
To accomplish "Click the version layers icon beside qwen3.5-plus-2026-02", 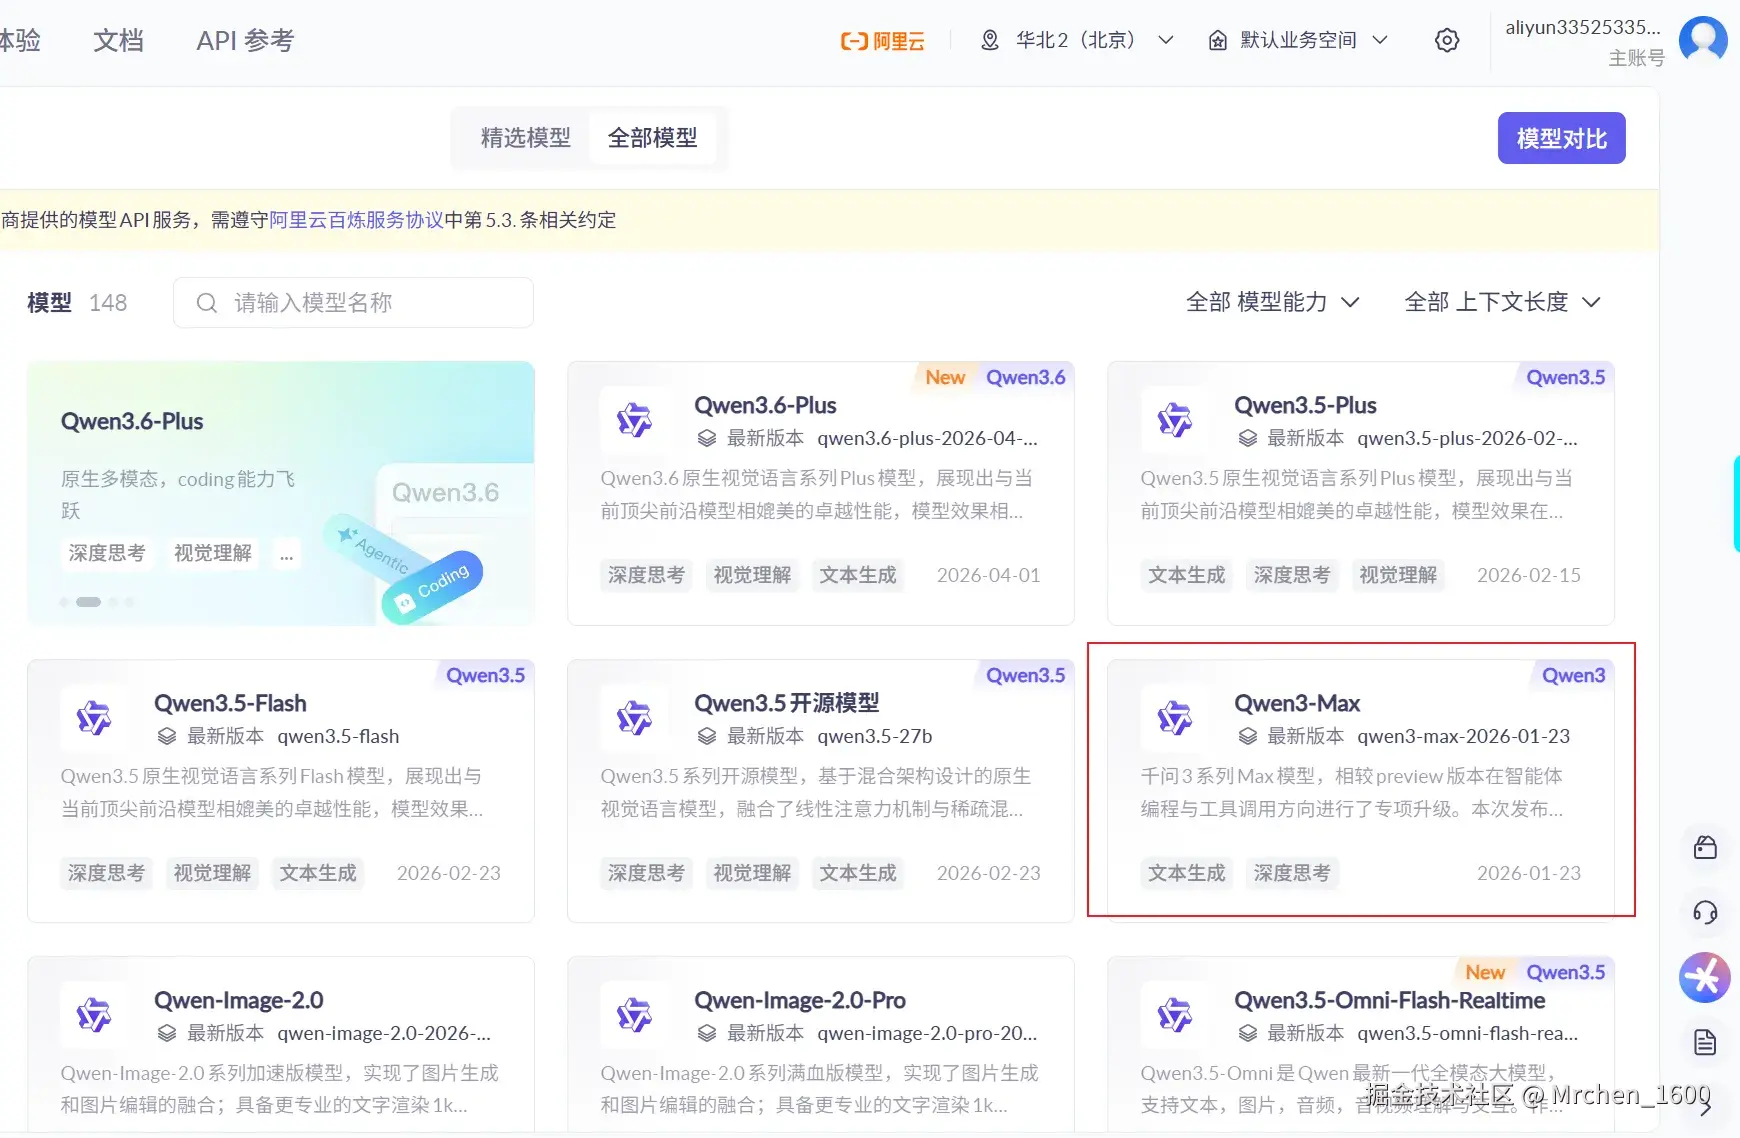I will pyautogui.click(x=1247, y=438).
